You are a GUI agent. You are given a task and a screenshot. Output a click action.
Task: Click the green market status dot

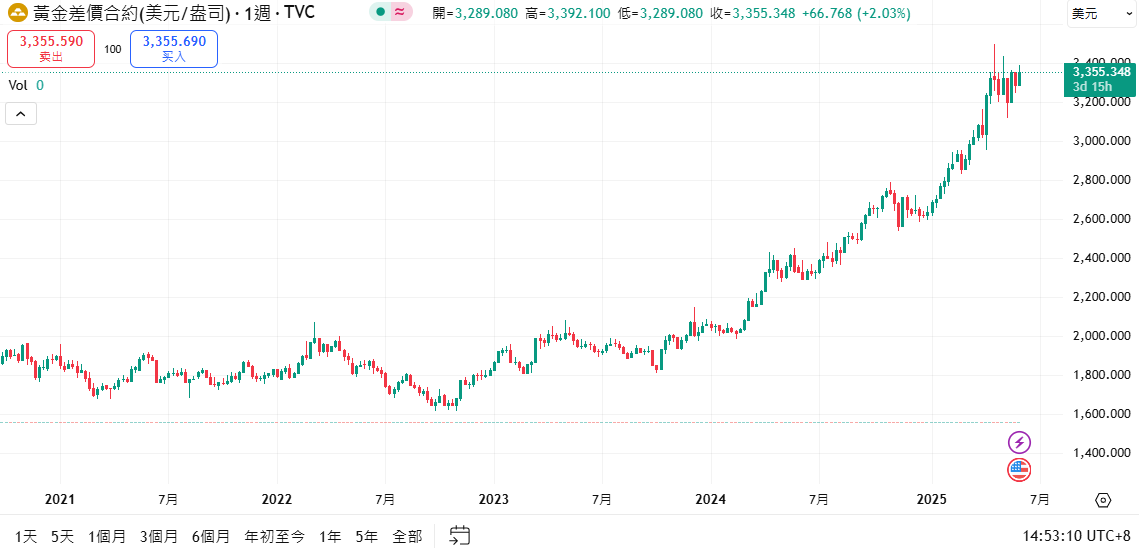coord(380,12)
